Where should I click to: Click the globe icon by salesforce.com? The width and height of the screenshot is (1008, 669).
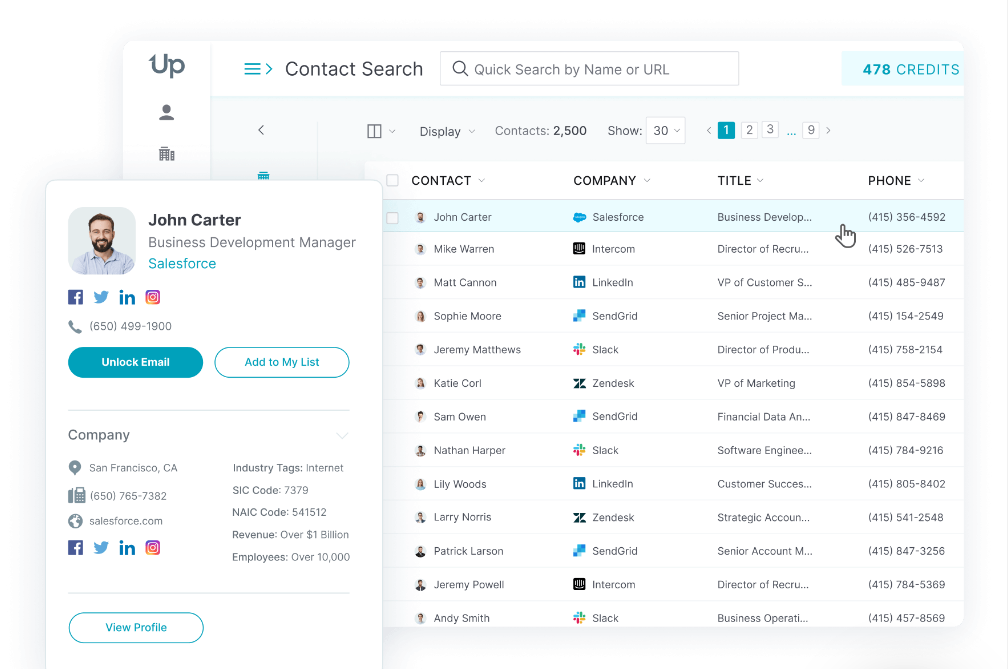pos(75,521)
